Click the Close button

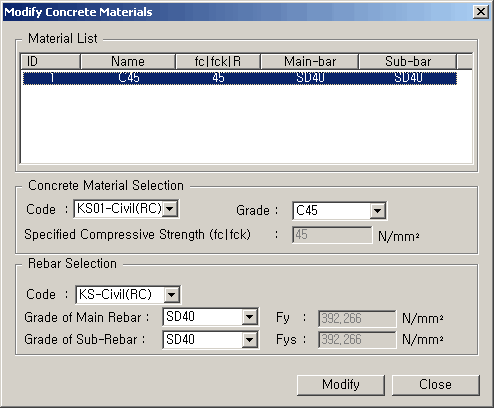pyautogui.click(x=435, y=385)
